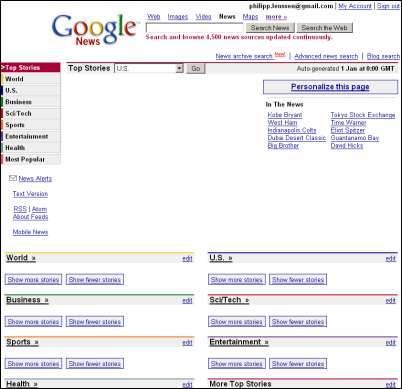Image resolution: width=402 pixels, height=389 pixels.
Task: Open My Account link
Action: [355, 6]
